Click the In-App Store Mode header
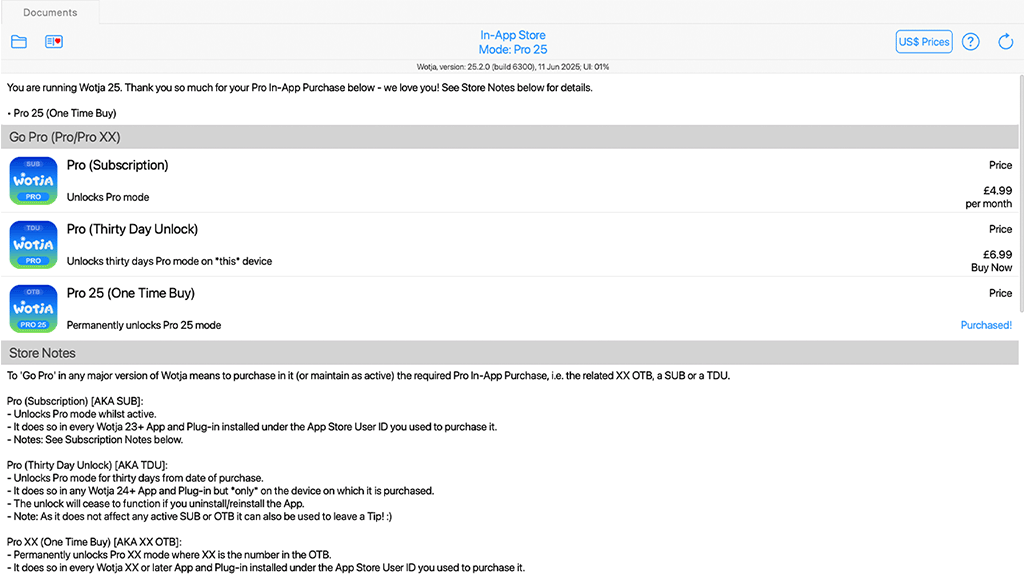The width and height of the screenshot is (1024, 576). (513, 41)
